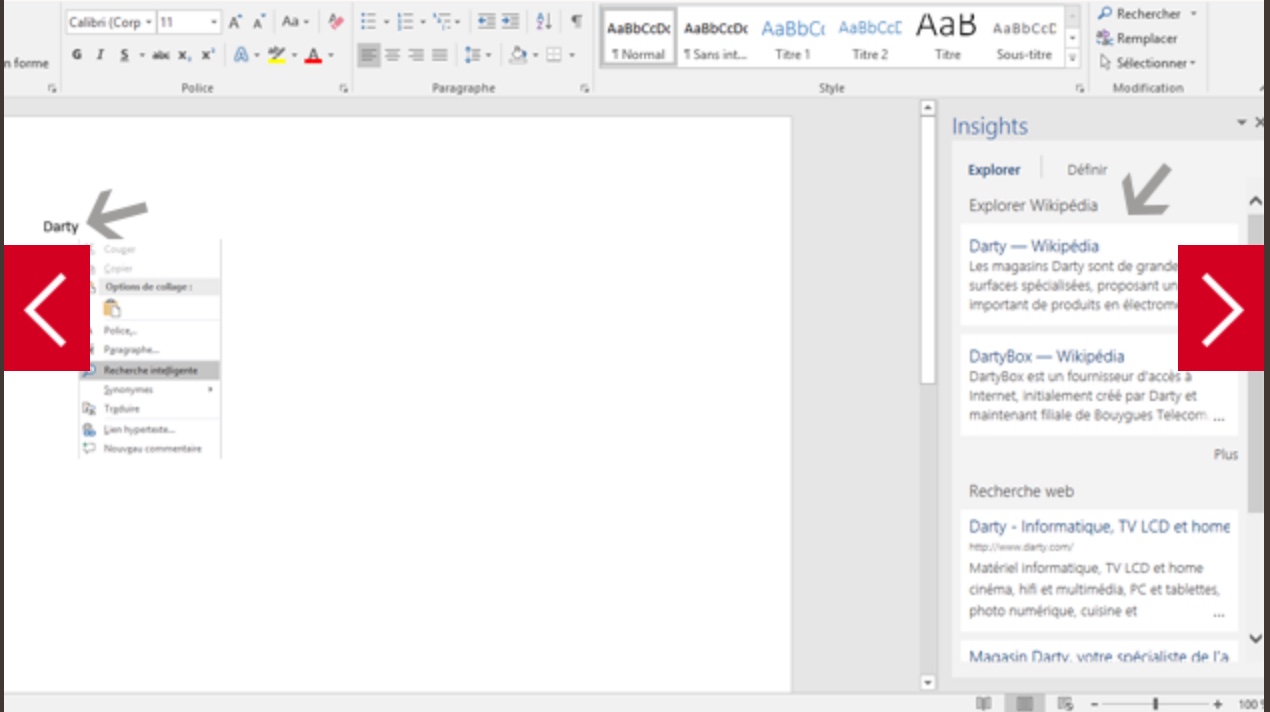This screenshot has height=712, width=1270.
Task: Pick the red font color button
Action: pos(313,55)
